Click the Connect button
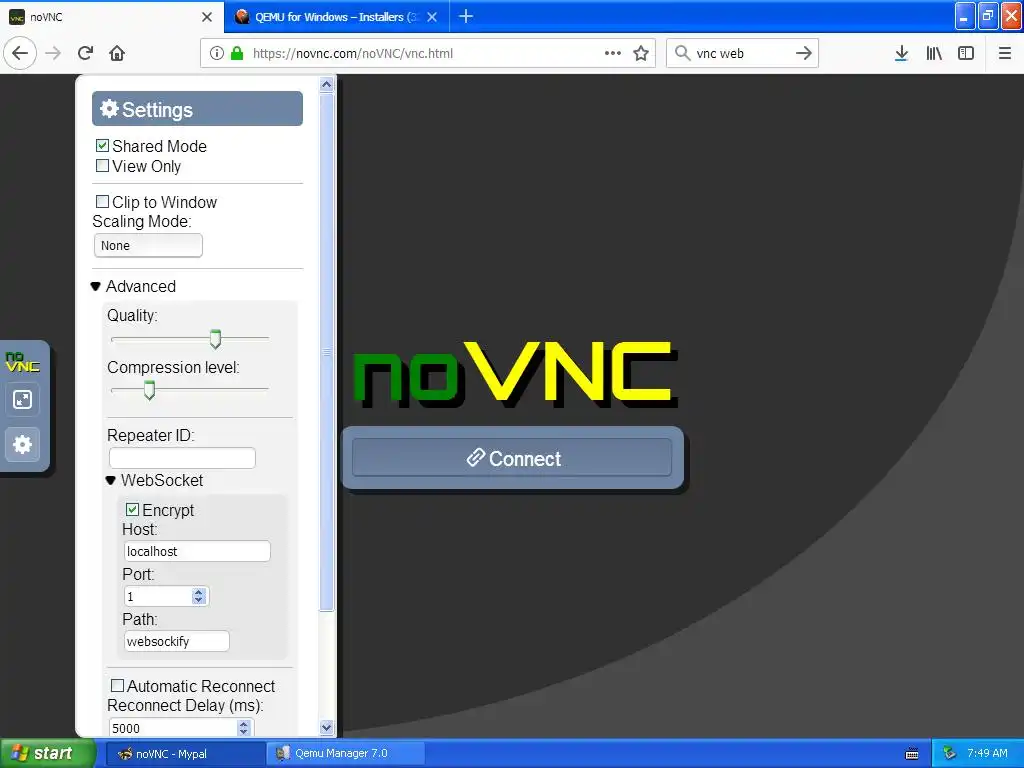Image resolution: width=1024 pixels, height=768 pixels. point(512,458)
